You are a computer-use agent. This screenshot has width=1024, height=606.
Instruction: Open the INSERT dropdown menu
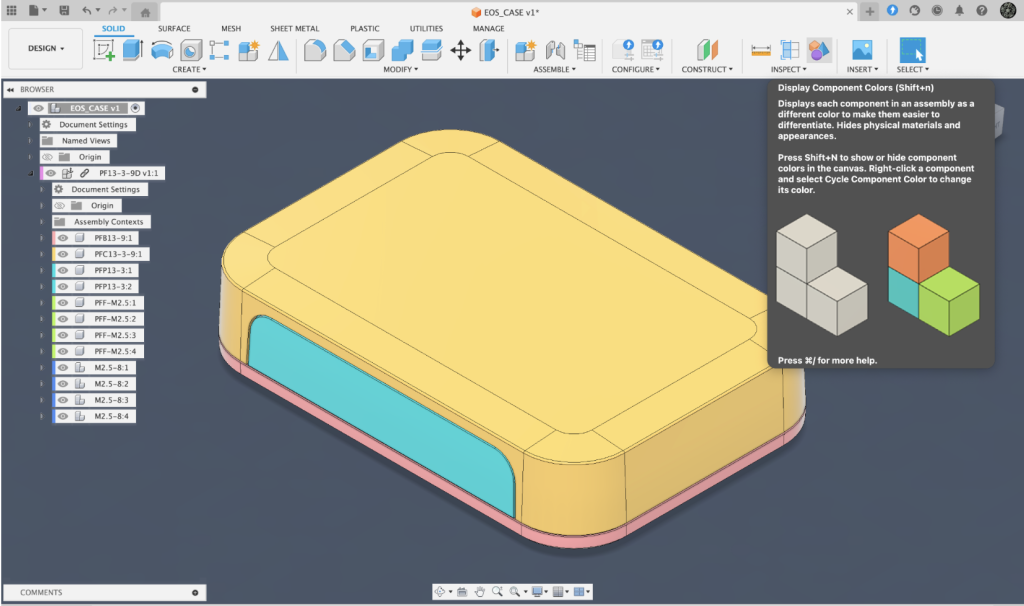[863, 69]
